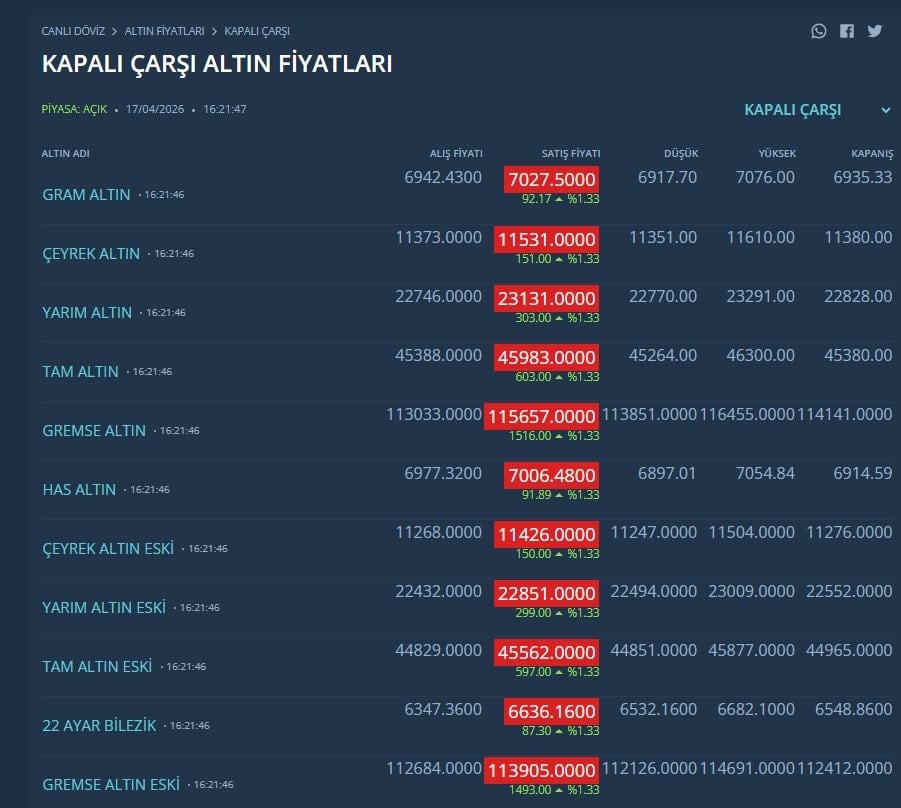Select Tam Altın from the list
Image resolution: width=901 pixels, height=808 pixels.
(80, 372)
